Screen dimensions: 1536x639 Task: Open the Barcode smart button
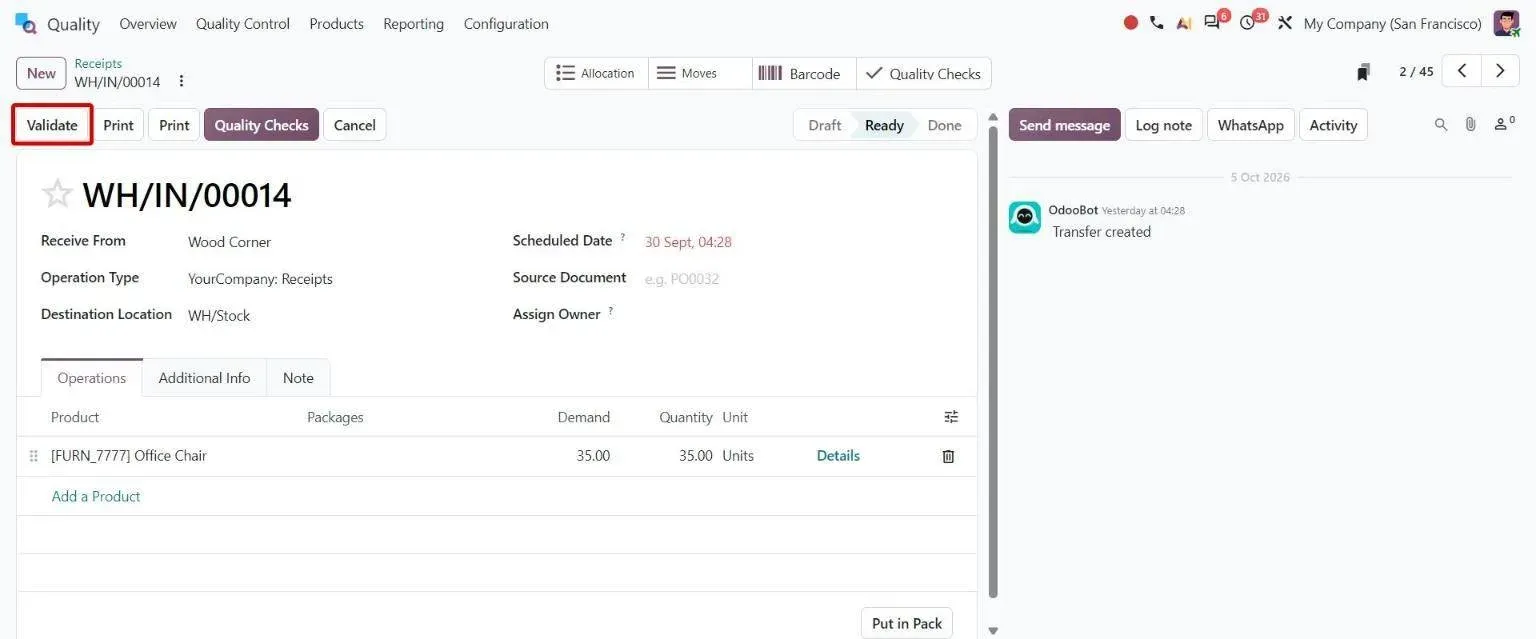804,73
